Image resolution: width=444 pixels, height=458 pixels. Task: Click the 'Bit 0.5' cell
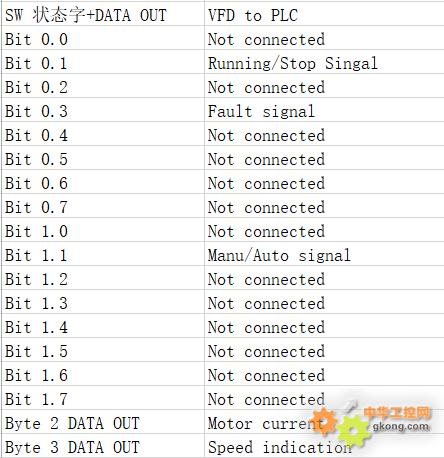click(103, 158)
